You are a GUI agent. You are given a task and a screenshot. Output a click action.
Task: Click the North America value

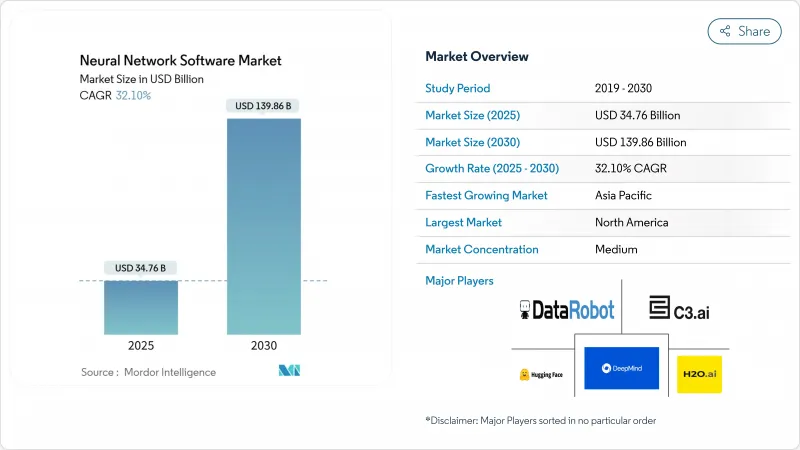pos(631,222)
